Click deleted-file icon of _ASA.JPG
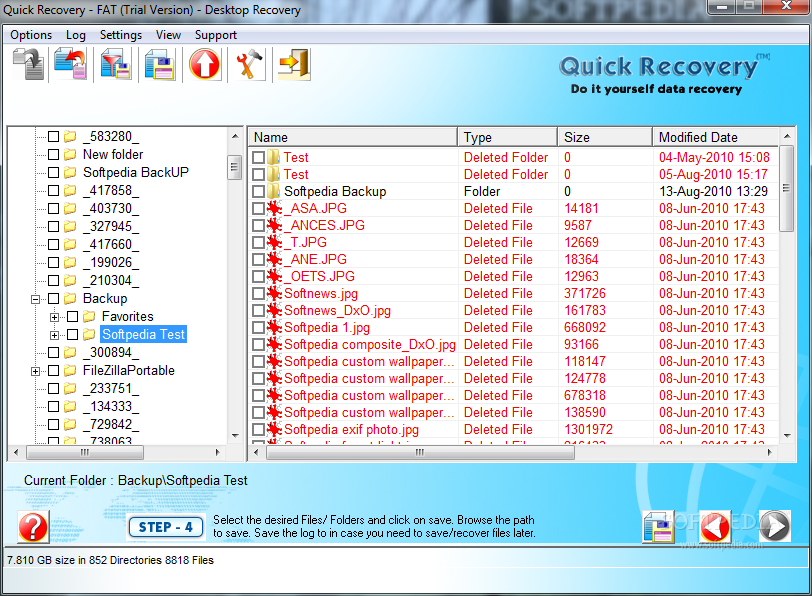The image size is (812, 596). point(274,209)
